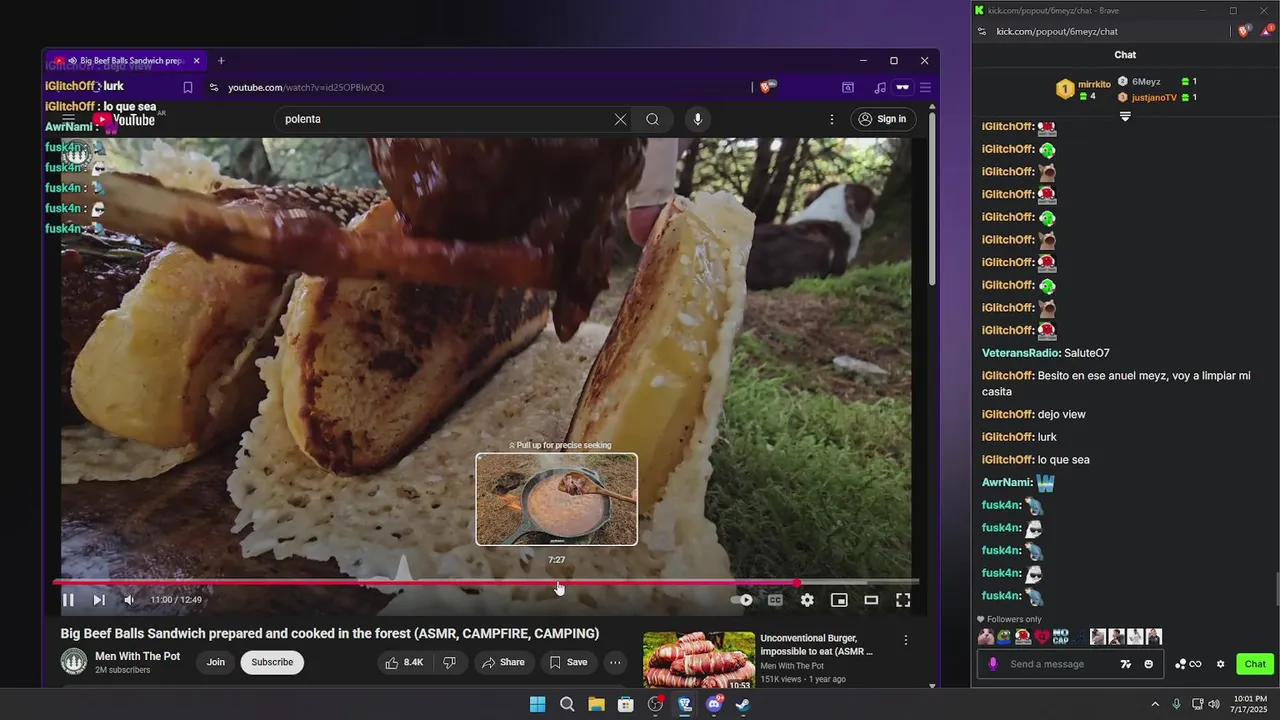The width and height of the screenshot is (1280, 720).
Task: Switch to theater mode view
Action: tap(871, 600)
